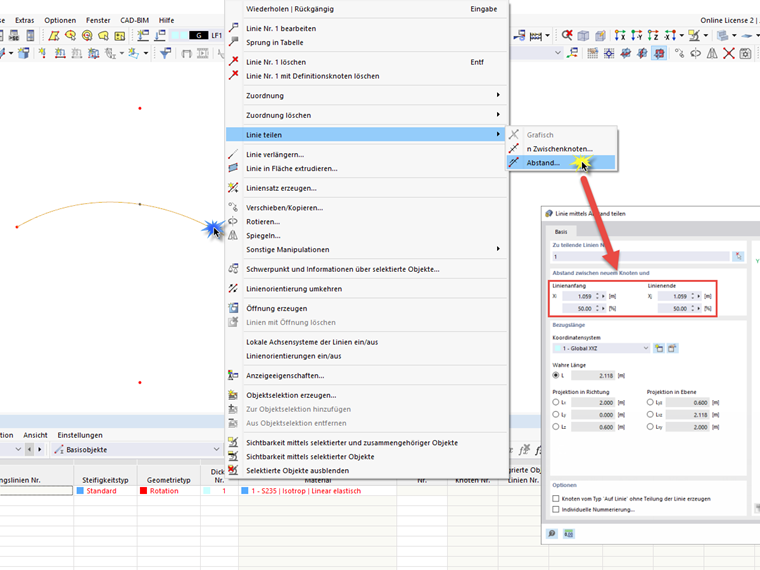Viewport: 760px width, 570px height.
Task: Open the CAD-BIM menu
Action: coord(134,20)
